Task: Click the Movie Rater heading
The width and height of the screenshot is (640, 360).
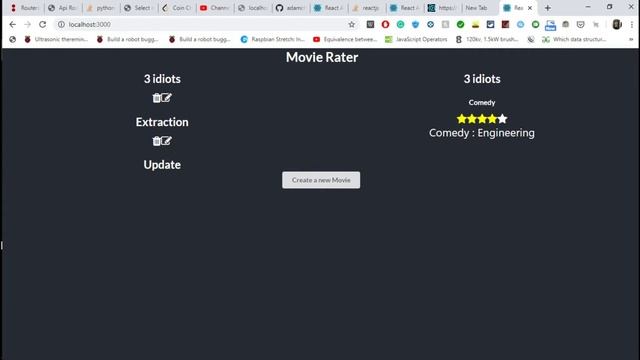Action: [x=322, y=57]
